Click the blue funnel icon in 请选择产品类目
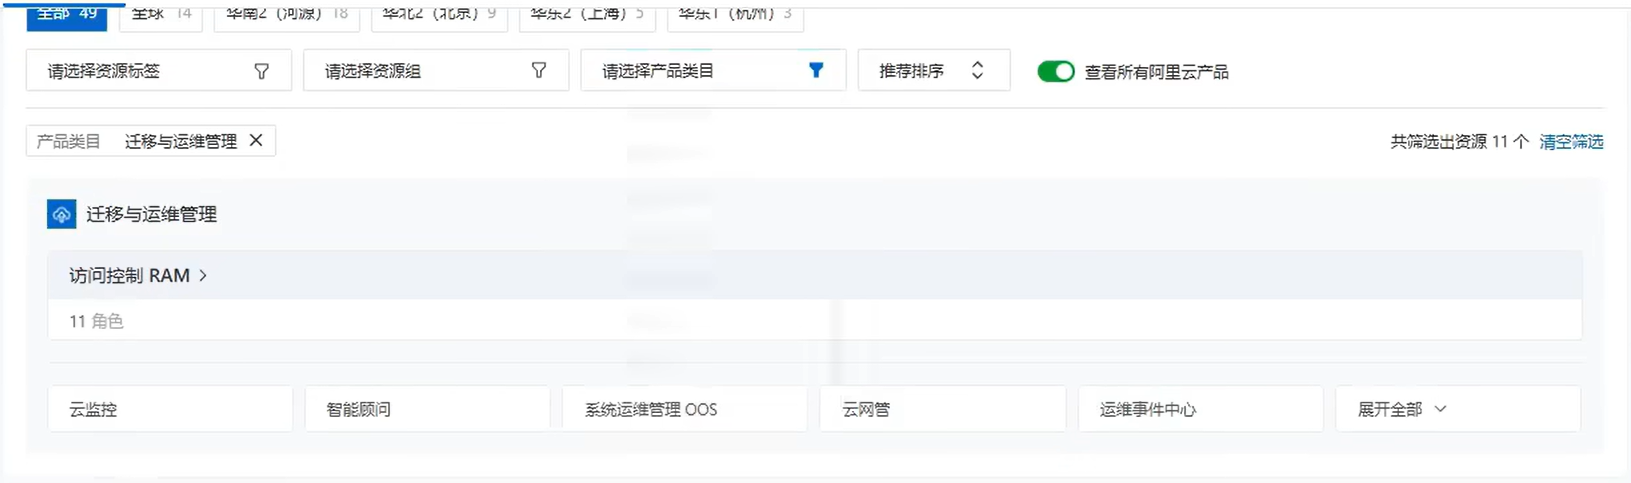Viewport: 1631px width, 483px height. [x=816, y=71]
